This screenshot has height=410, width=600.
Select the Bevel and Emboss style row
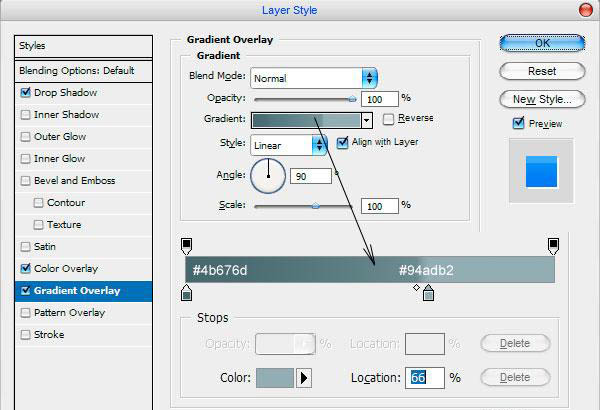tap(83, 181)
